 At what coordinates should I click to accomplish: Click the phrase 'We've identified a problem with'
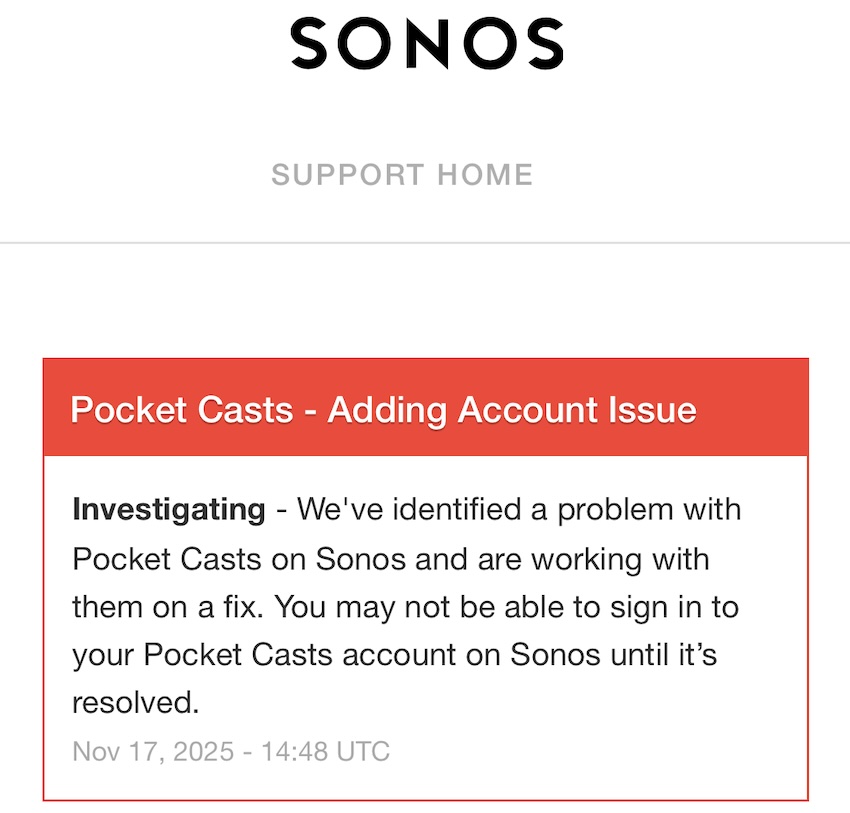(520, 510)
